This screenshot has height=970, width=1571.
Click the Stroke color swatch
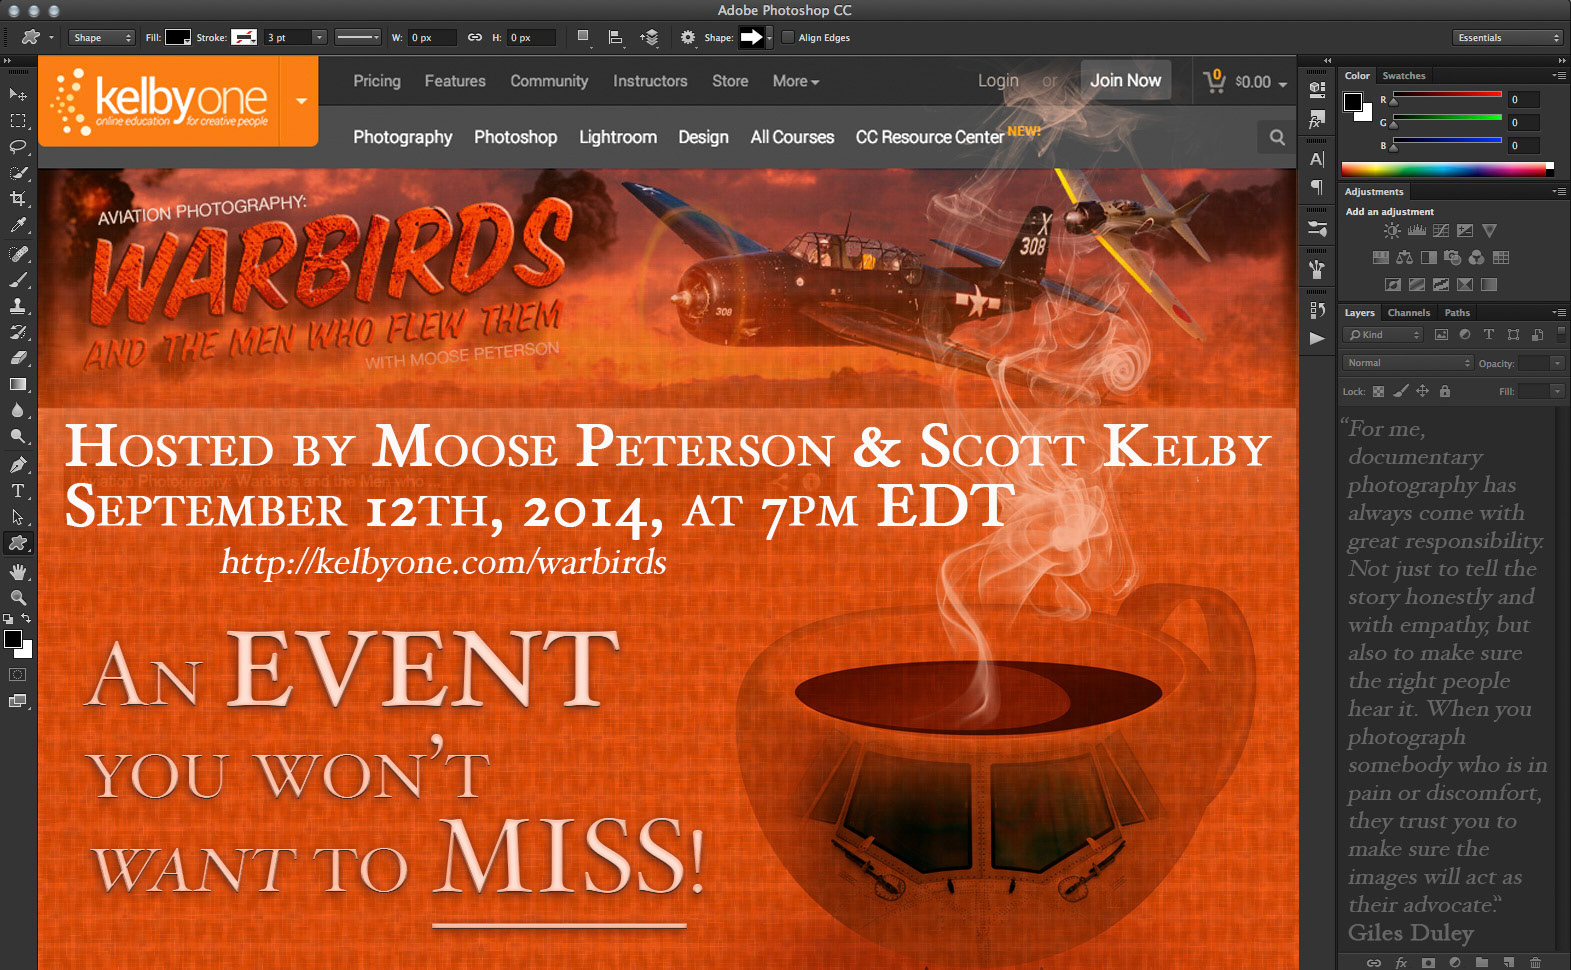244,37
